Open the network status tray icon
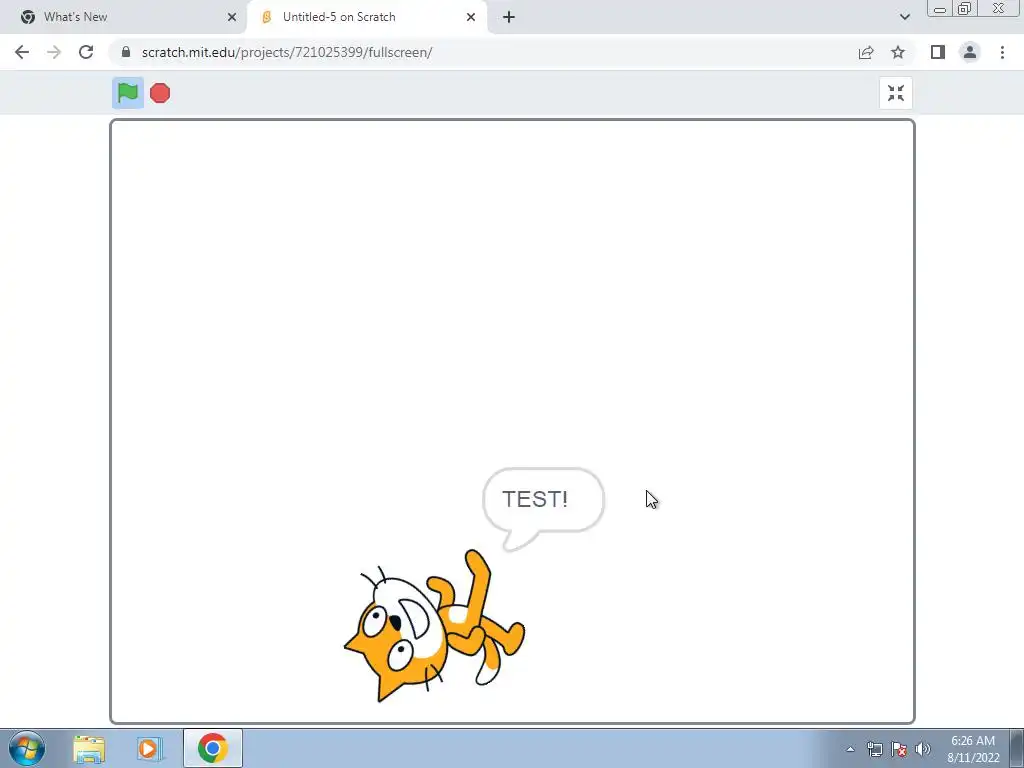This screenshot has height=768, width=1024. tap(874, 750)
